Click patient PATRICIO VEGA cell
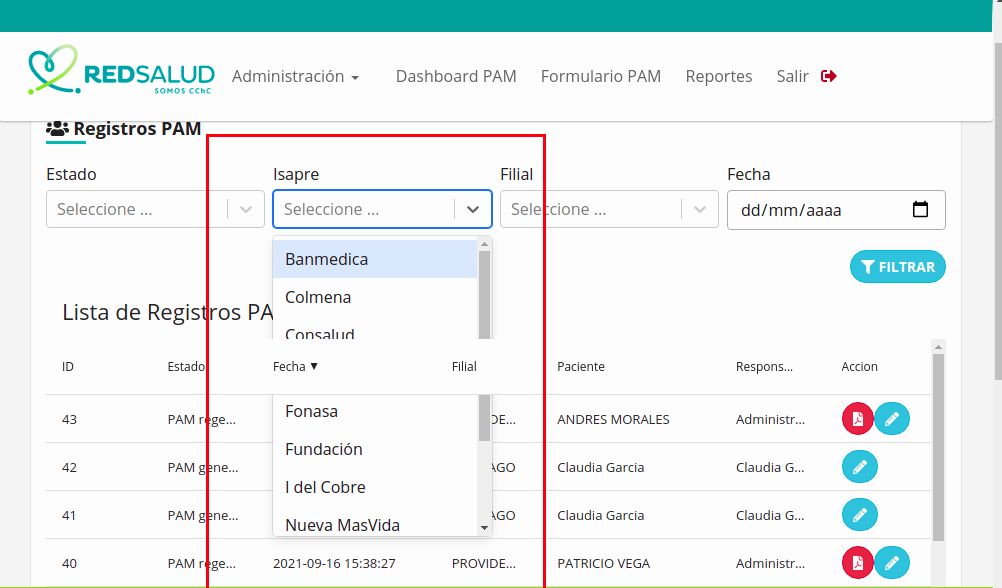The height and width of the screenshot is (588, 1002). click(x=603, y=563)
